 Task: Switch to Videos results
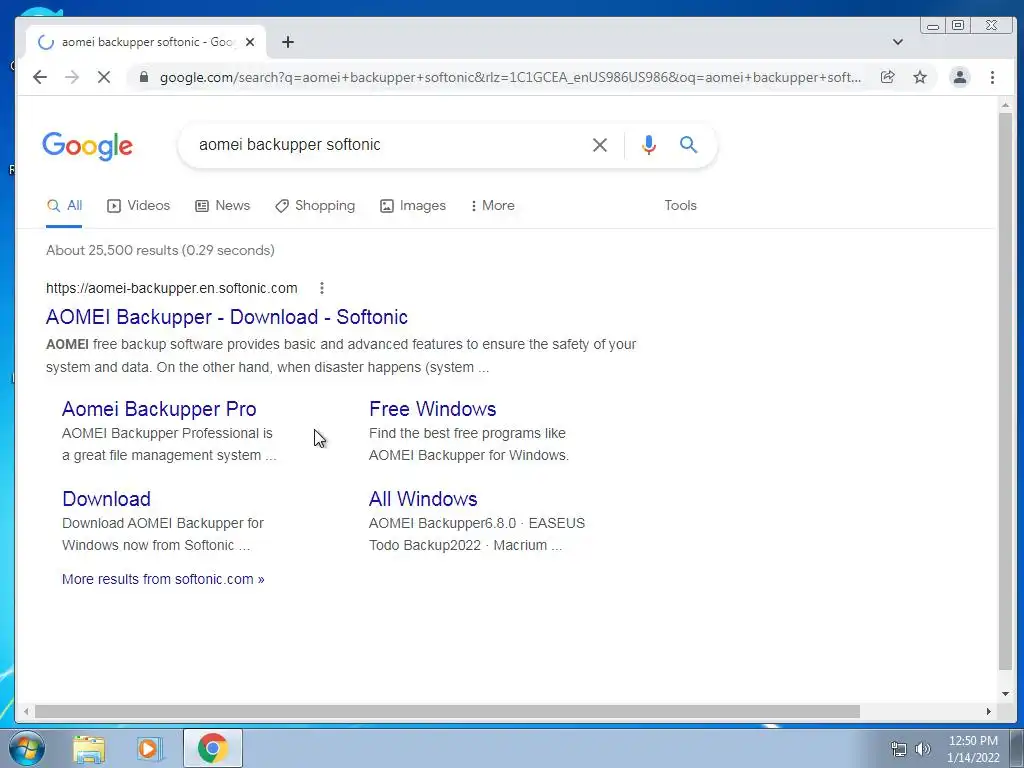click(x=138, y=206)
